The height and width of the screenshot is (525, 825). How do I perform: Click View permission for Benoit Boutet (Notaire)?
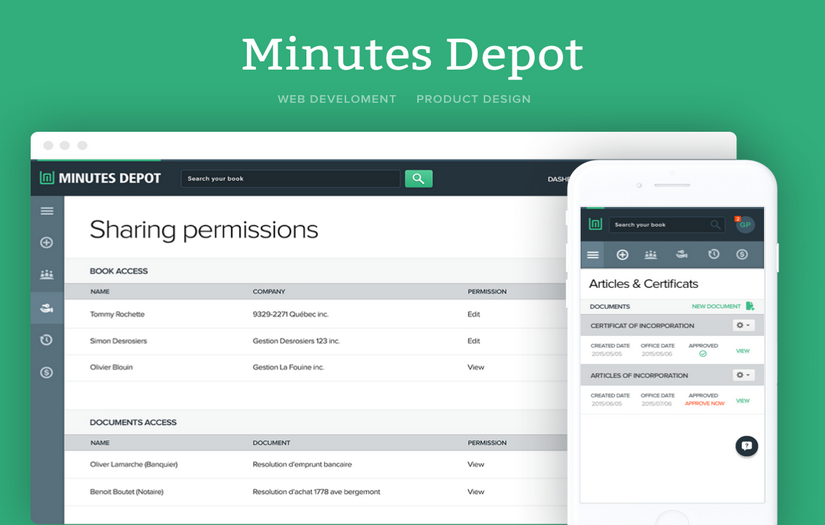(x=476, y=492)
